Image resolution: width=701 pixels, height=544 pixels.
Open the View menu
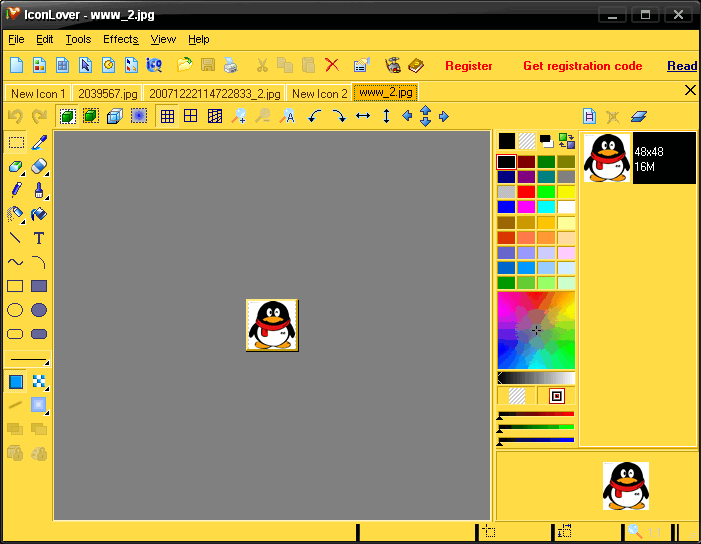coord(163,39)
